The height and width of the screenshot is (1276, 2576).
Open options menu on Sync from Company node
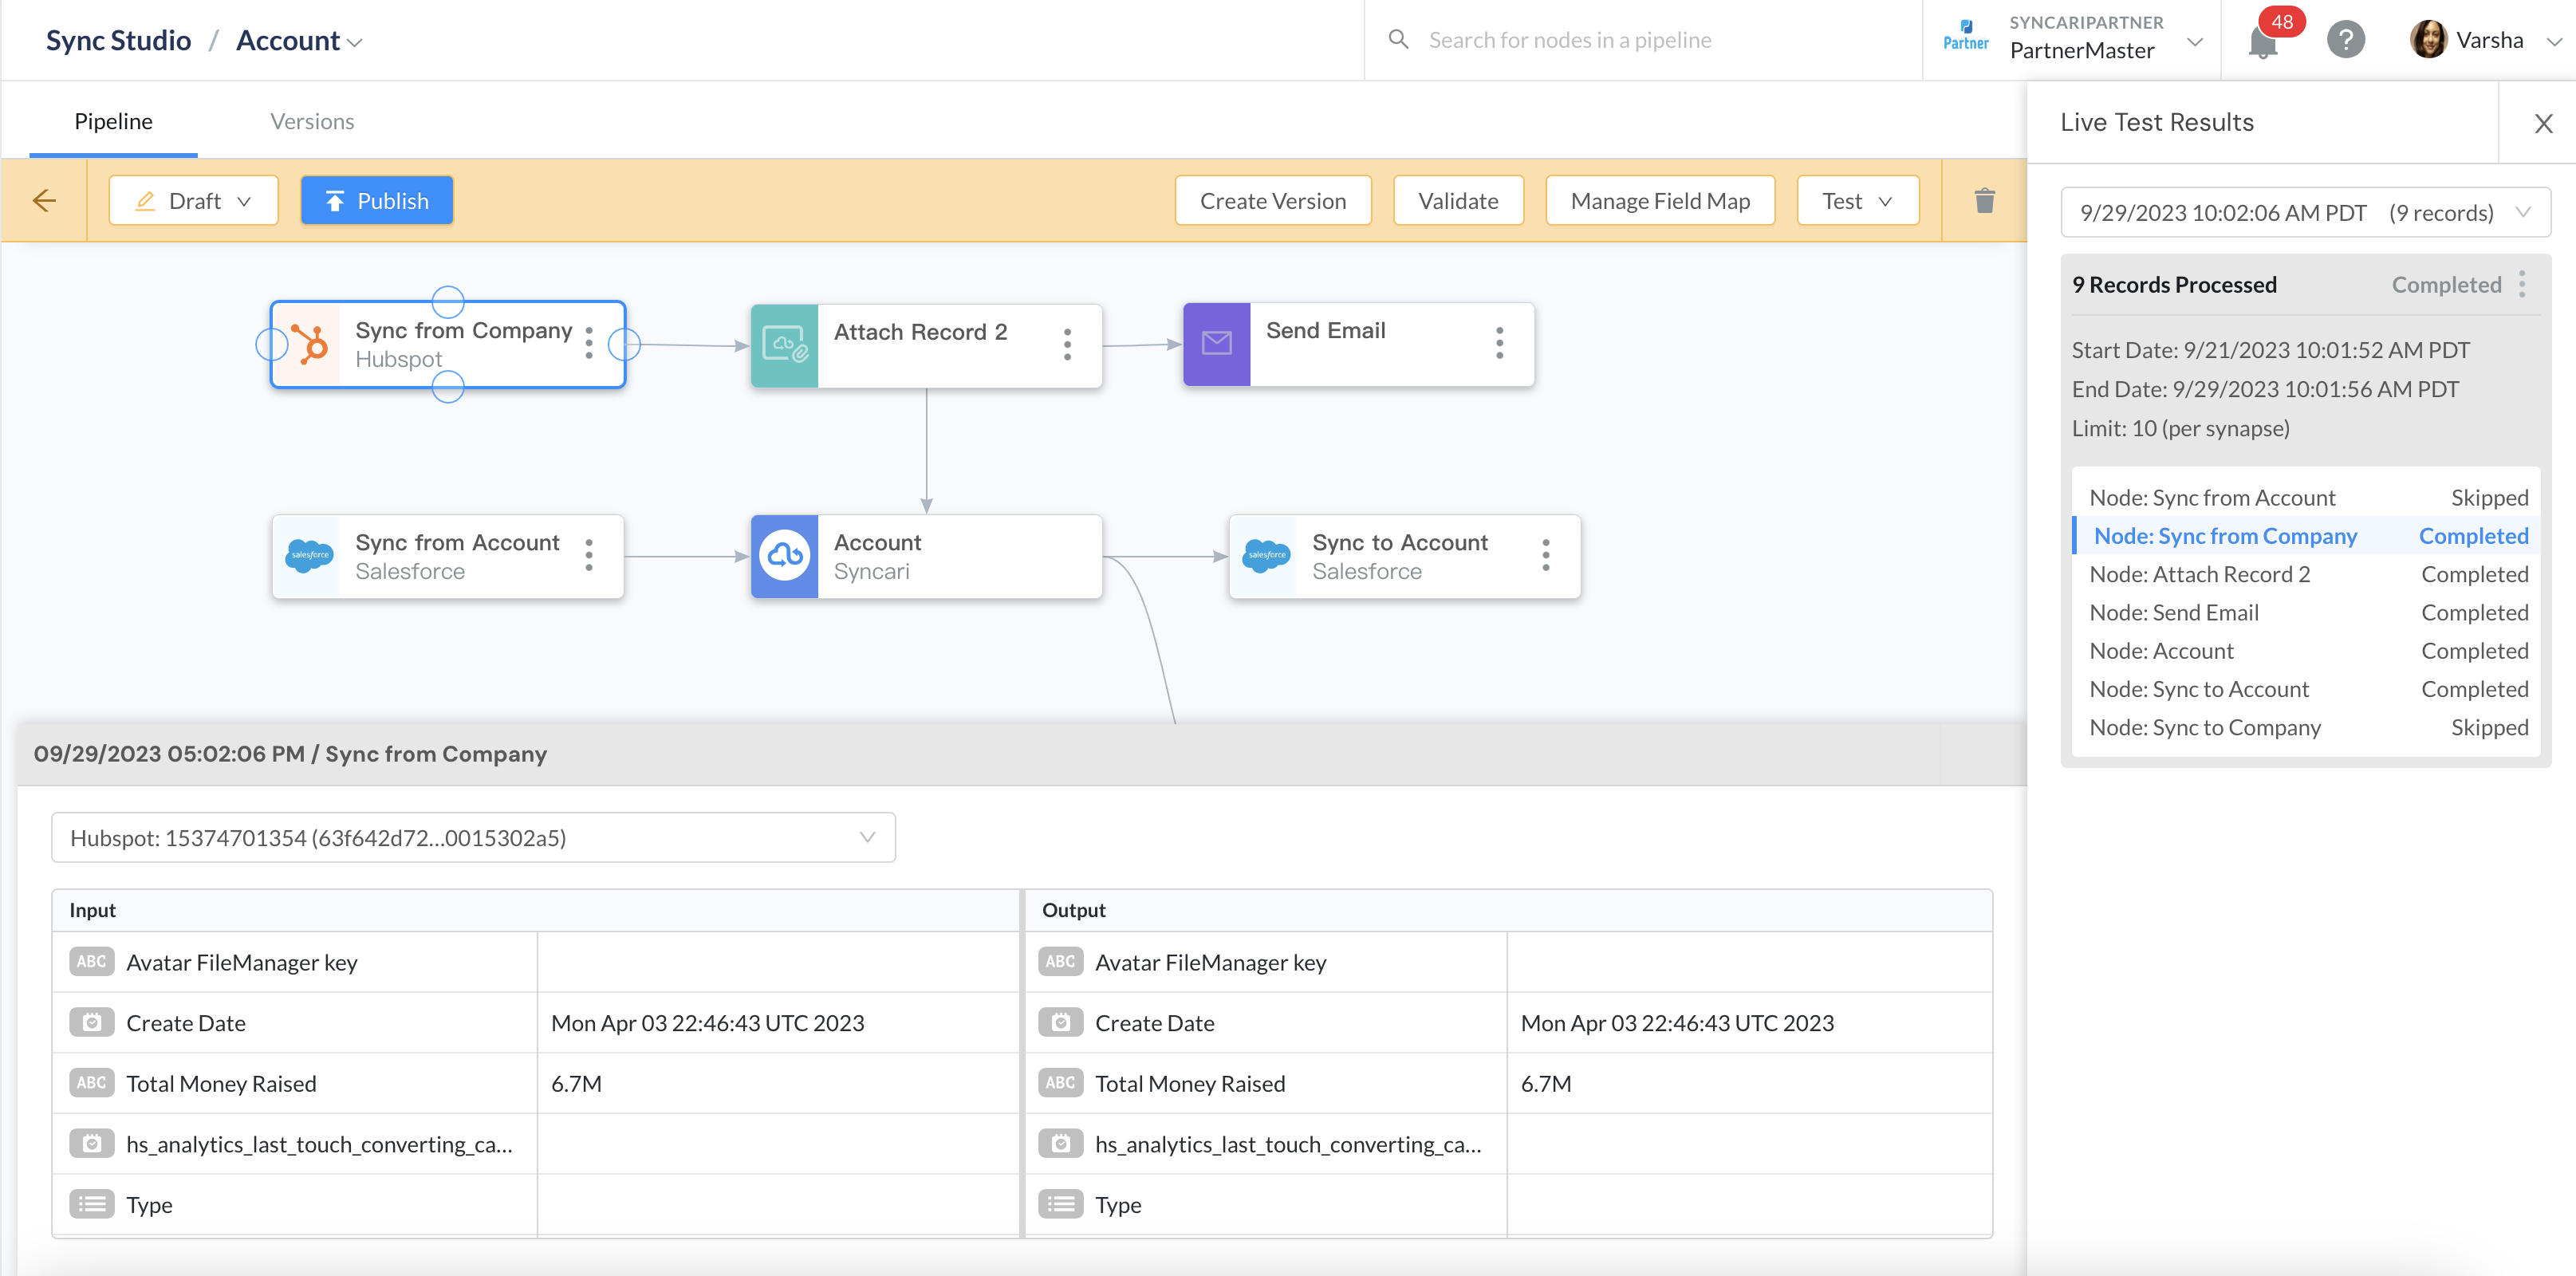tap(589, 343)
